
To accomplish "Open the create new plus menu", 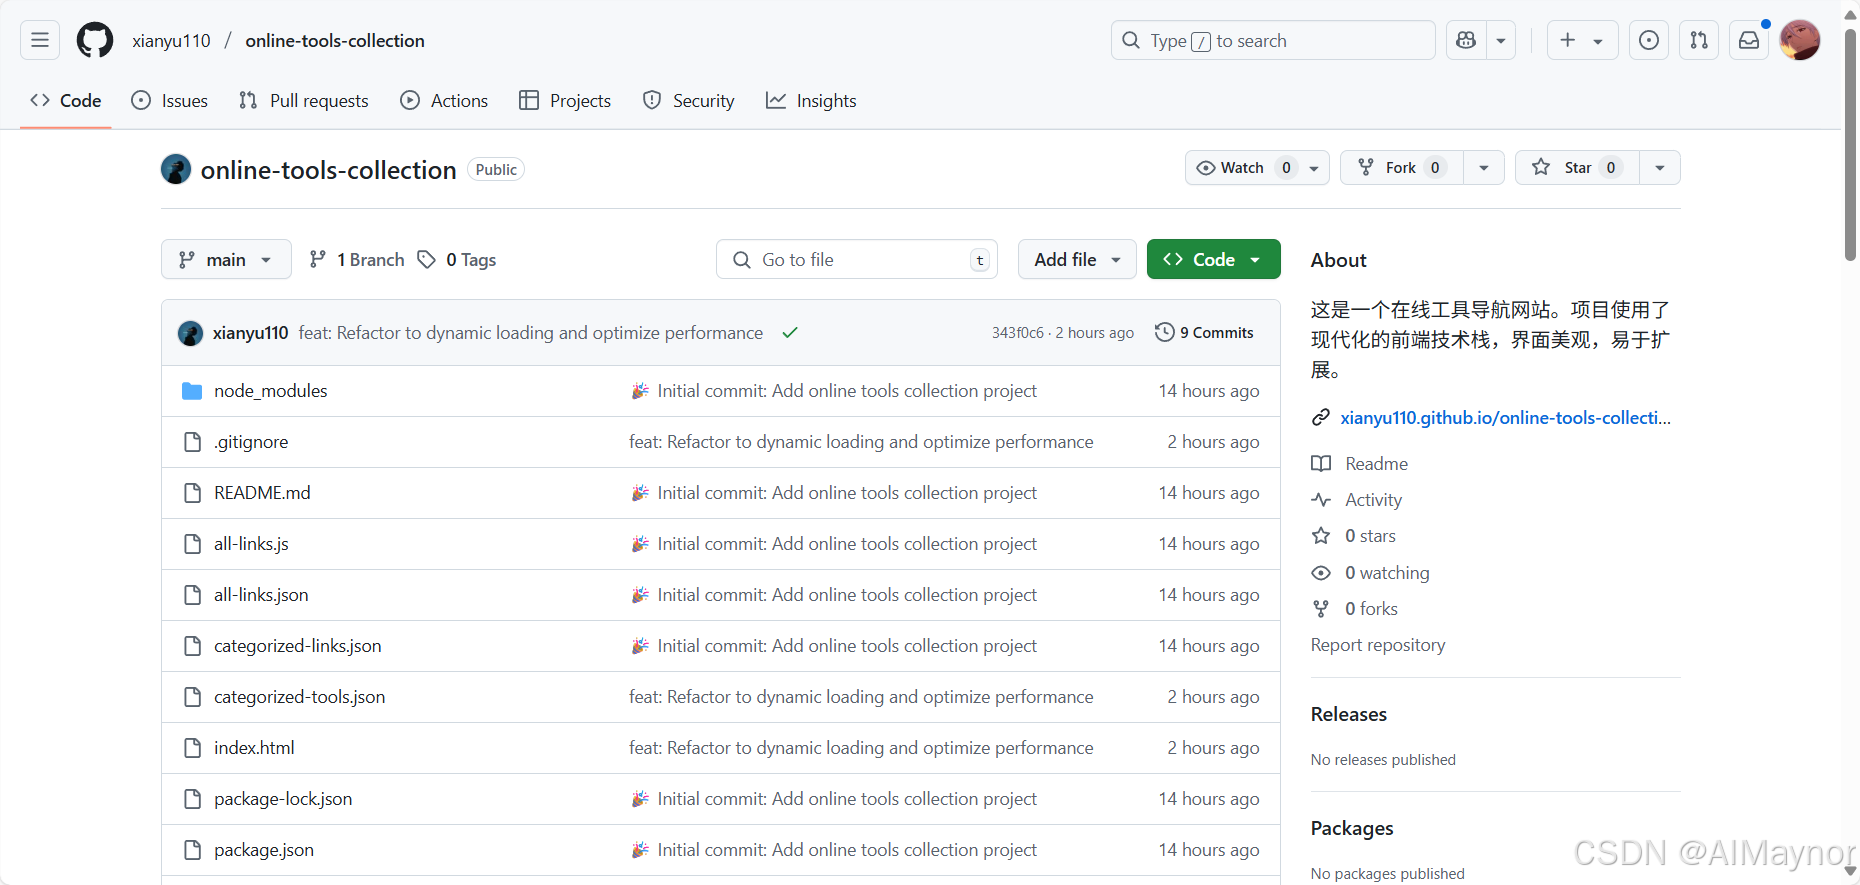I will tap(1582, 40).
